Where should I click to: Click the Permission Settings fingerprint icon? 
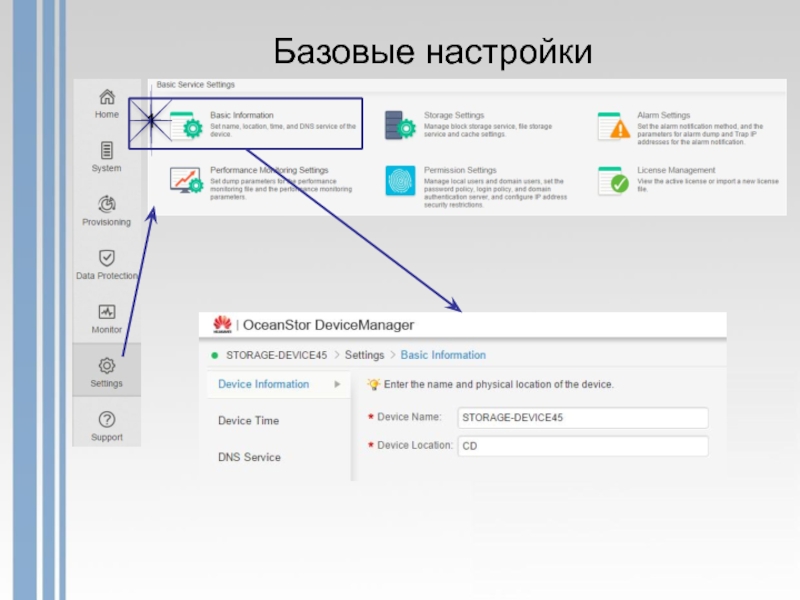tap(400, 181)
